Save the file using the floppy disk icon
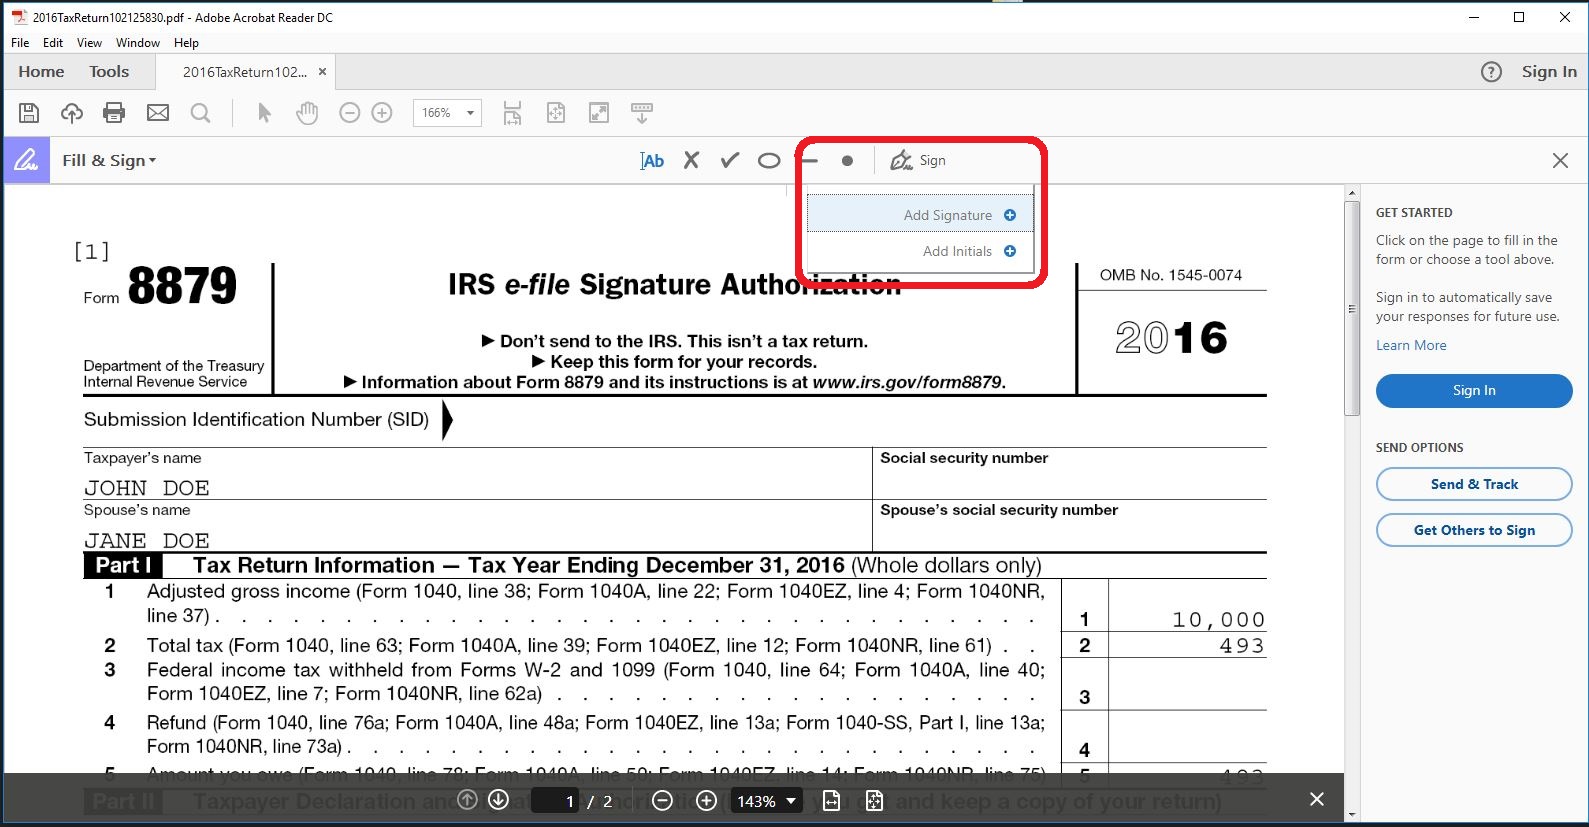 pyautogui.click(x=29, y=113)
